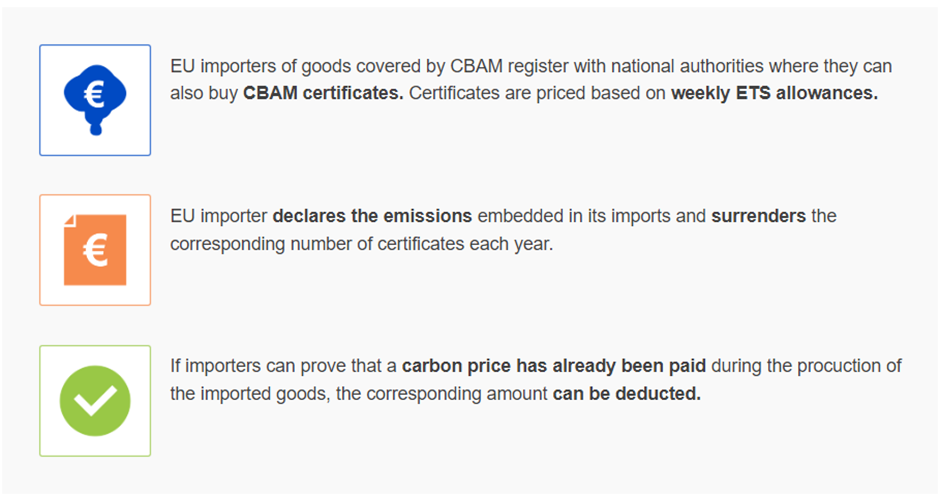Click the bold word "surrenders"
The image size is (940, 497).
tap(758, 216)
